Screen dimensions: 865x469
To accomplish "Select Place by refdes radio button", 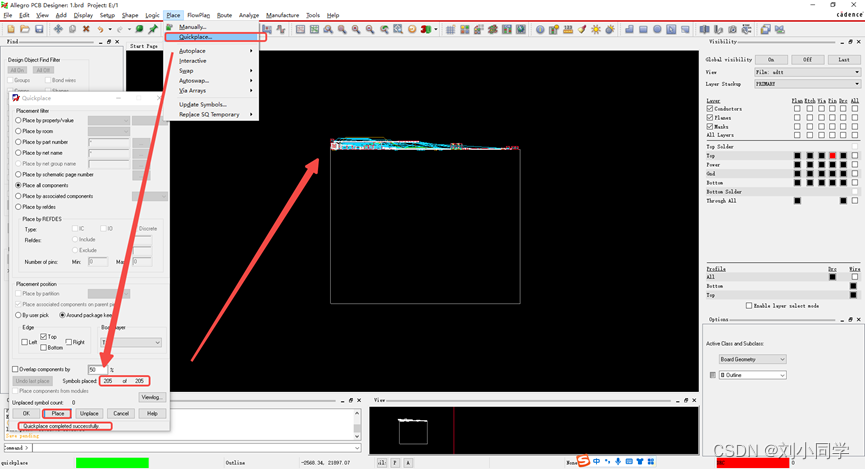I will click(x=18, y=207).
